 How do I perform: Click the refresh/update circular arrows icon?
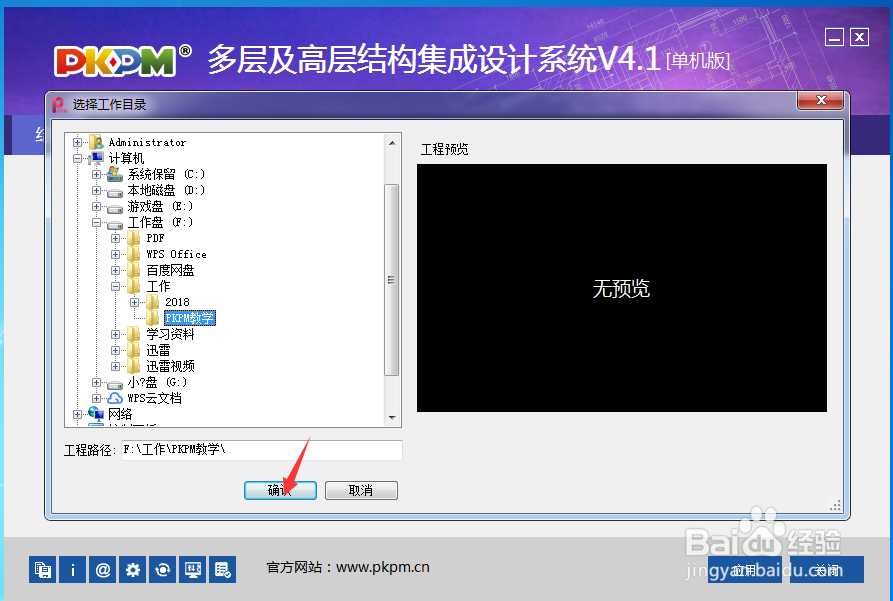pyautogui.click(x=163, y=569)
